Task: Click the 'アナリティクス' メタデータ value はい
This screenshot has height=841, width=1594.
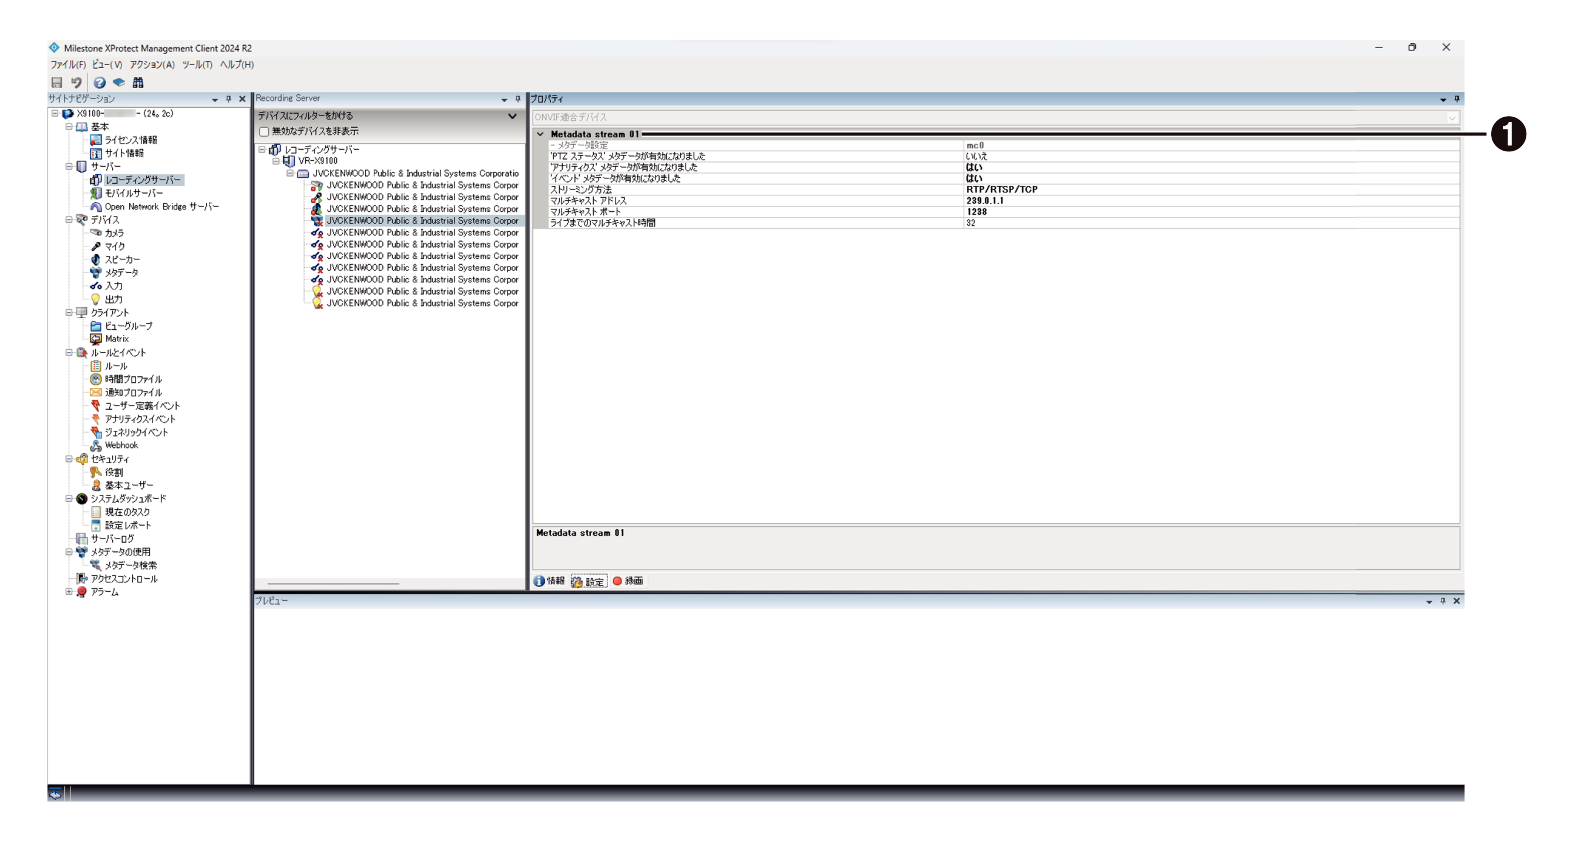Action: coord(974,168)
